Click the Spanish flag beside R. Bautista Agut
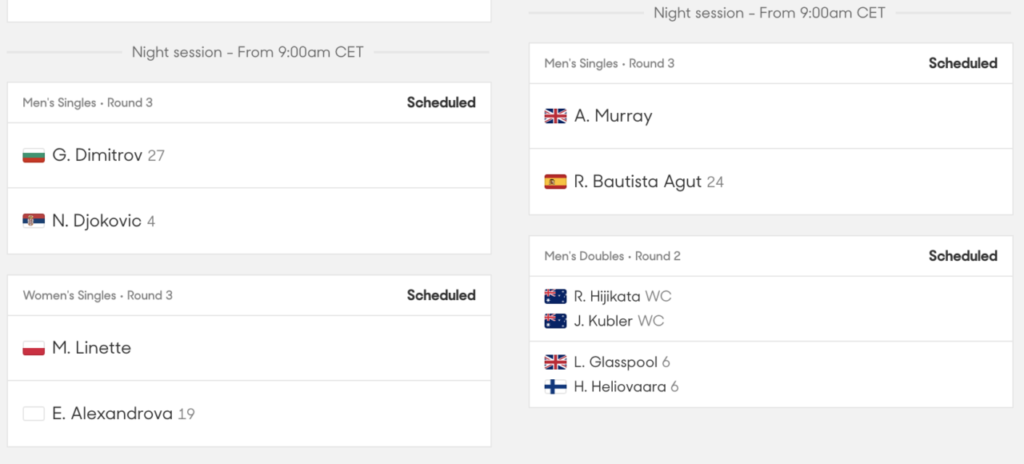Image resolution: width=1024 pixels, height=464 pixels. (555, 182)
